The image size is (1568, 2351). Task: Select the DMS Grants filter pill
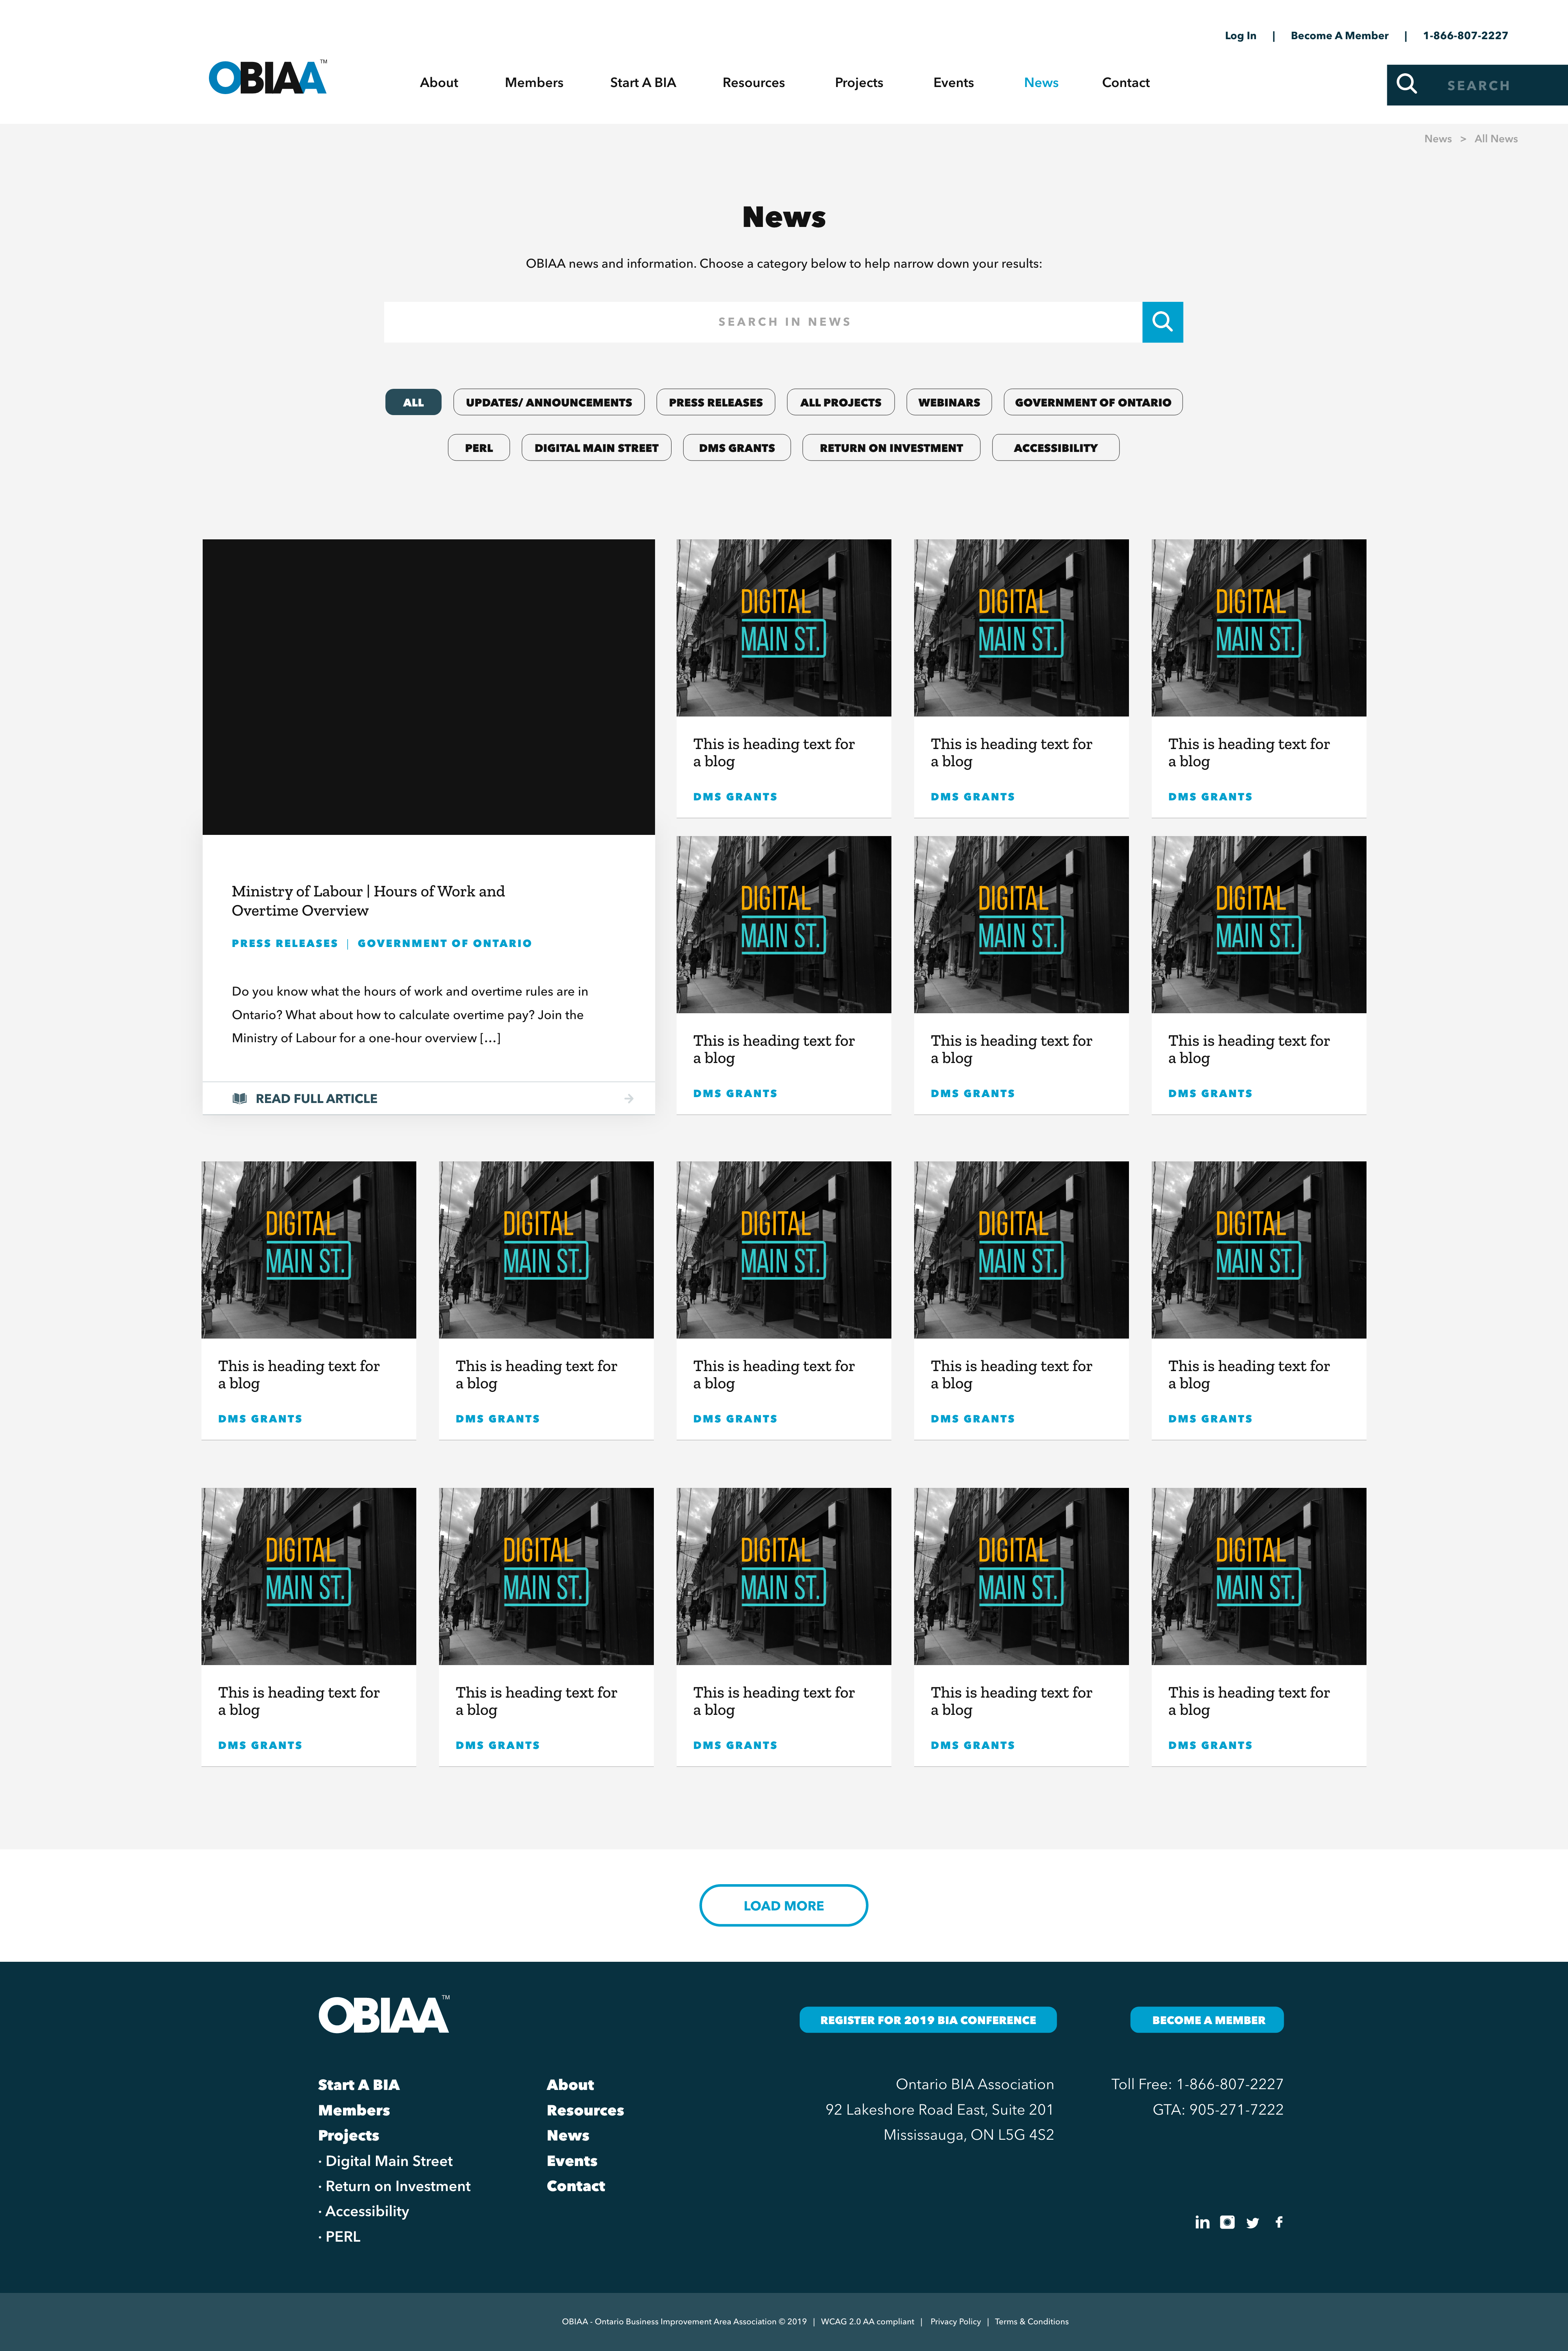[x=737, y=448]
